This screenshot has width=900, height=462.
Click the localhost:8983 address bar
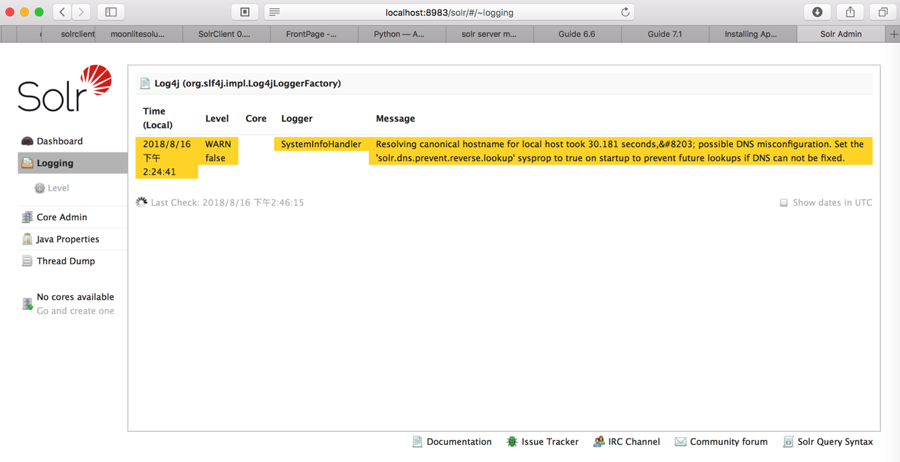(x=449, y=11)
